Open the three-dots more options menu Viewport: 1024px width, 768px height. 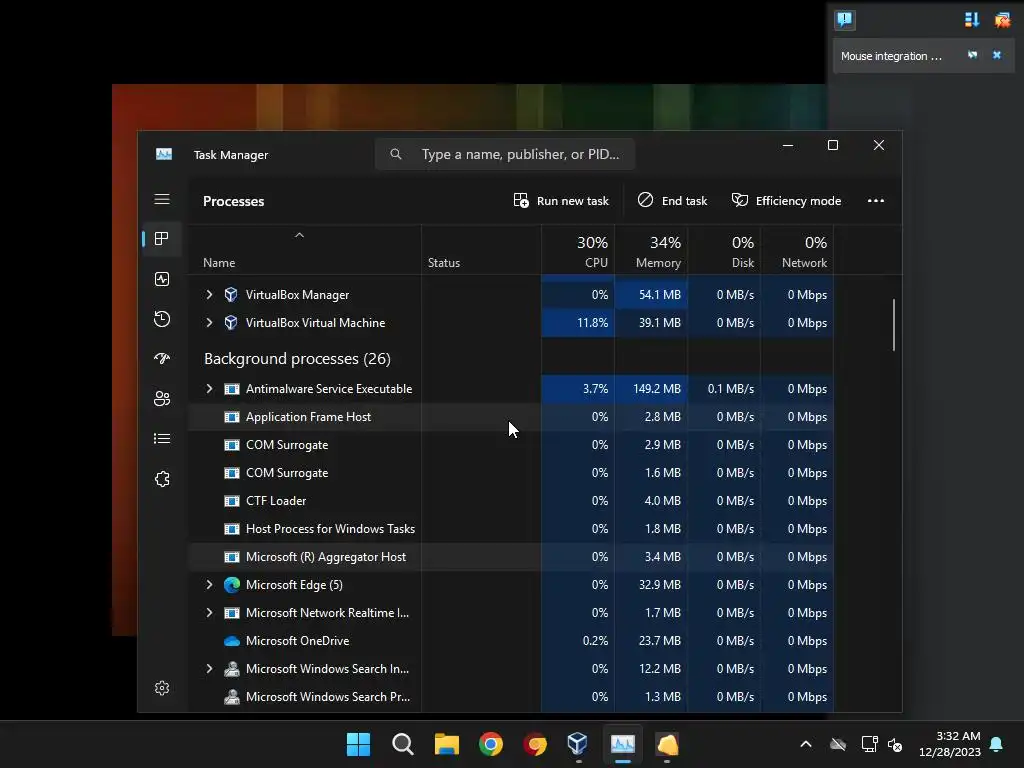(x=876, y=201)
